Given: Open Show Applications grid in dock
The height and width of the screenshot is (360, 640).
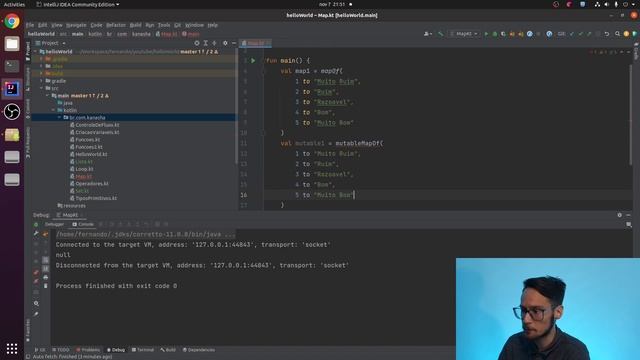Looking at the screenshot, I should (x=12, y=348).
